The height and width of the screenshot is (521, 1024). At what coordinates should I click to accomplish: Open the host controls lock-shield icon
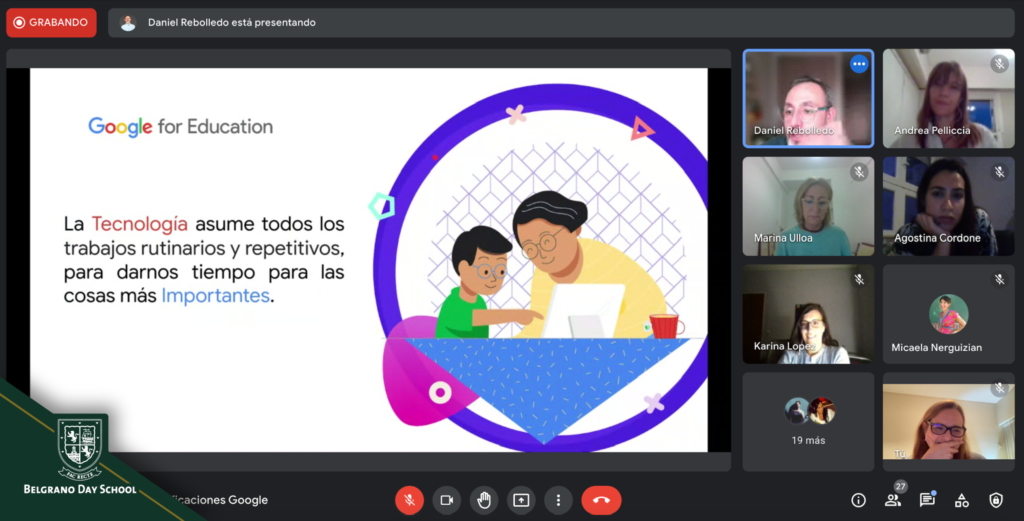pos(995,500)
